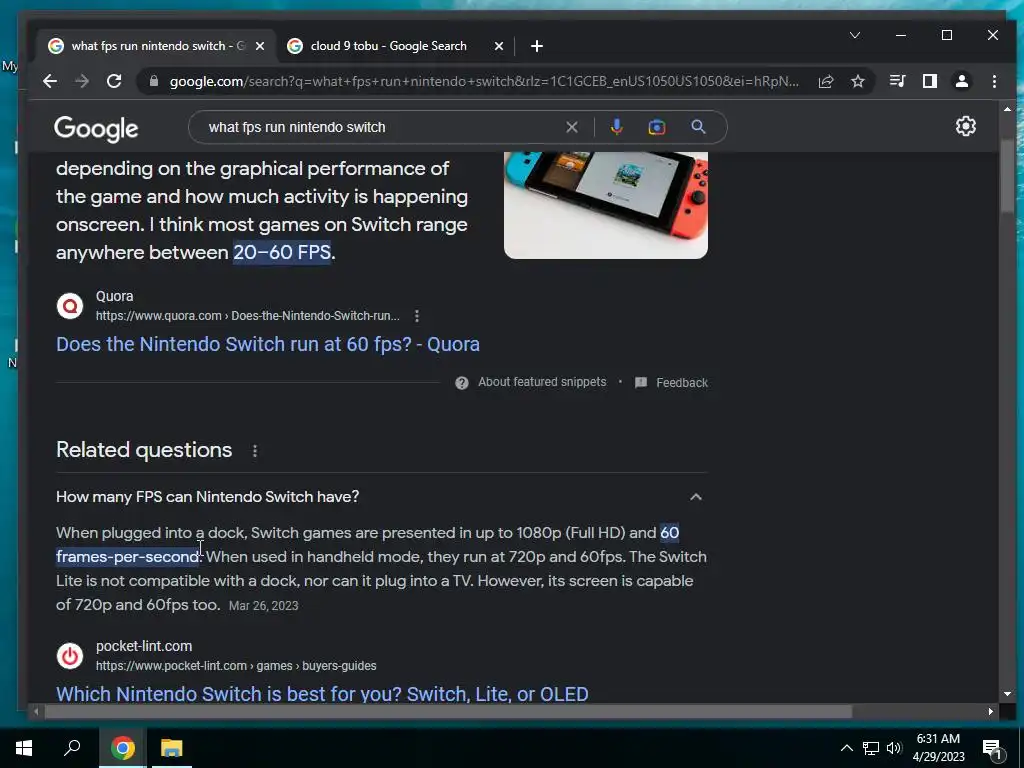
Task: Show hidden system tray icons
Action: [x=846, y=748]
